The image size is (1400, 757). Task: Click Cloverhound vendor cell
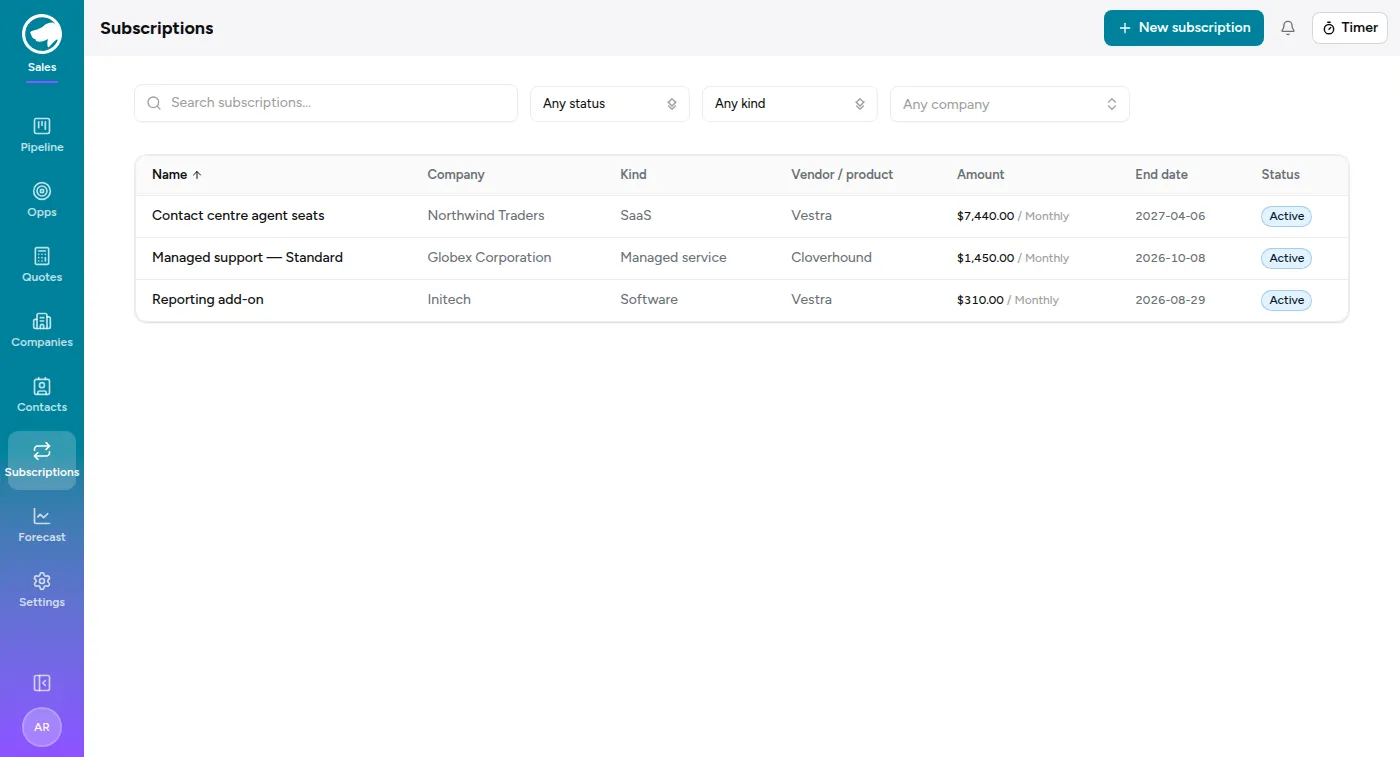831,258
